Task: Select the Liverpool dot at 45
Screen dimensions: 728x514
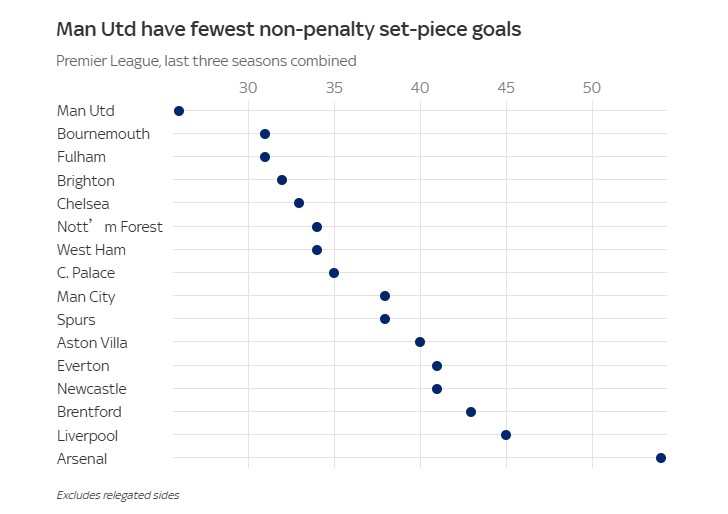Action: tap(506, 435)
